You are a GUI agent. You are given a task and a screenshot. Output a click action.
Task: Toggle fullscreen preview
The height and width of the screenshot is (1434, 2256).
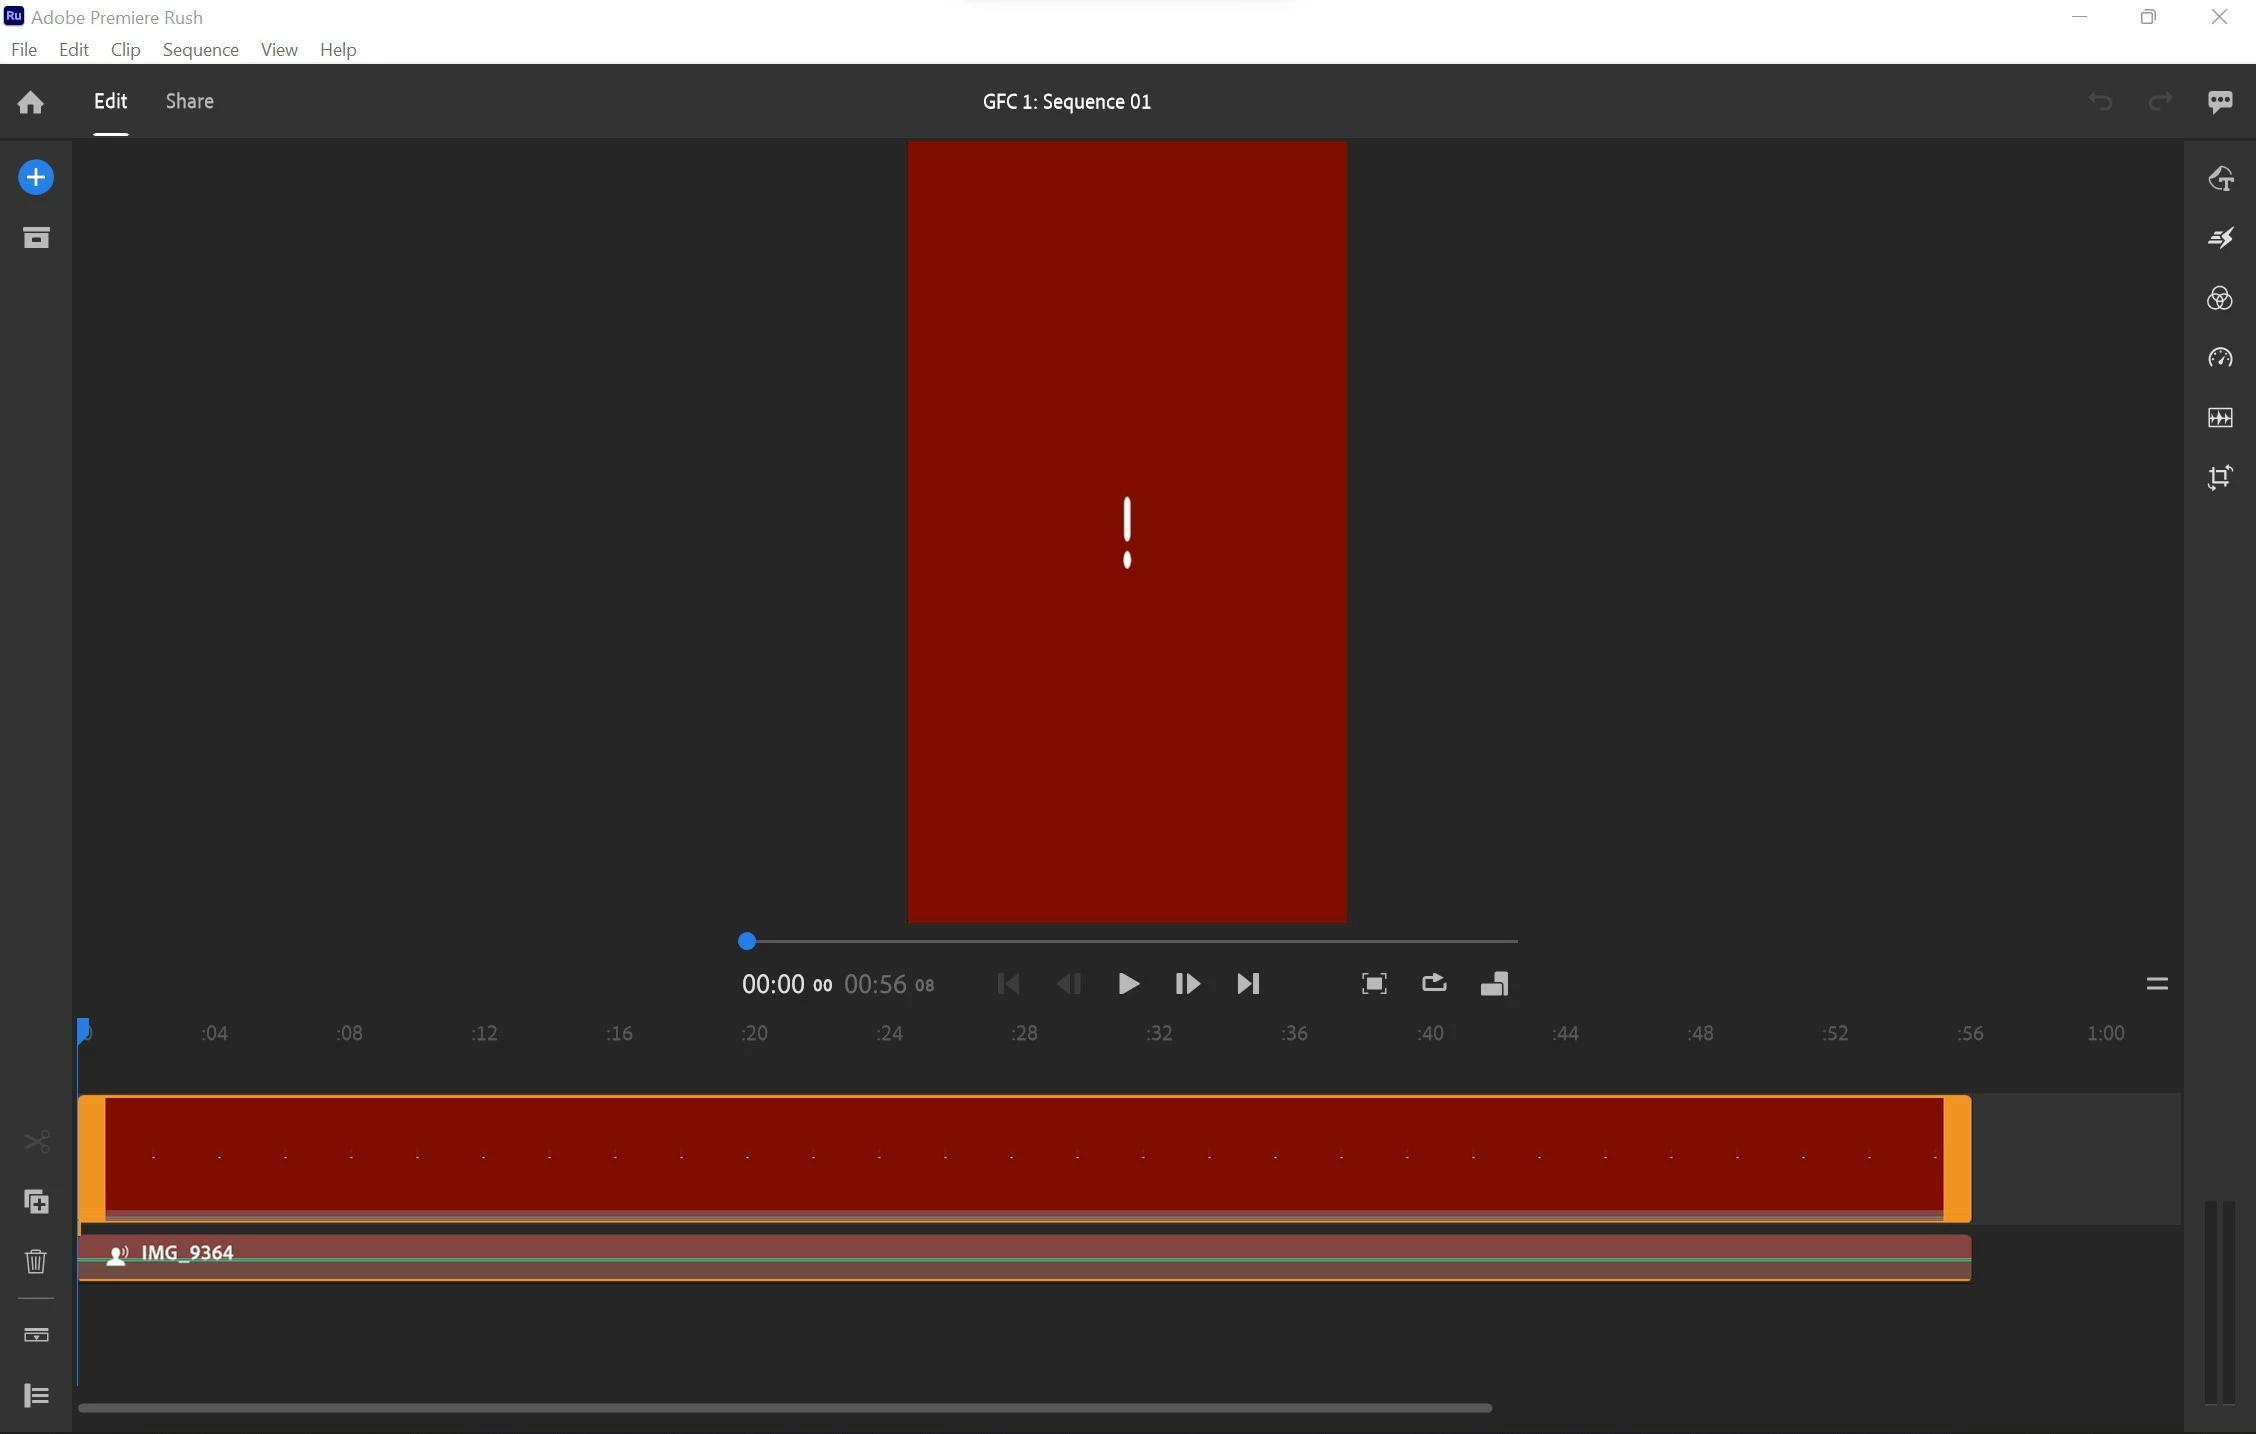pyautogui.click(x=1374, y=984)
